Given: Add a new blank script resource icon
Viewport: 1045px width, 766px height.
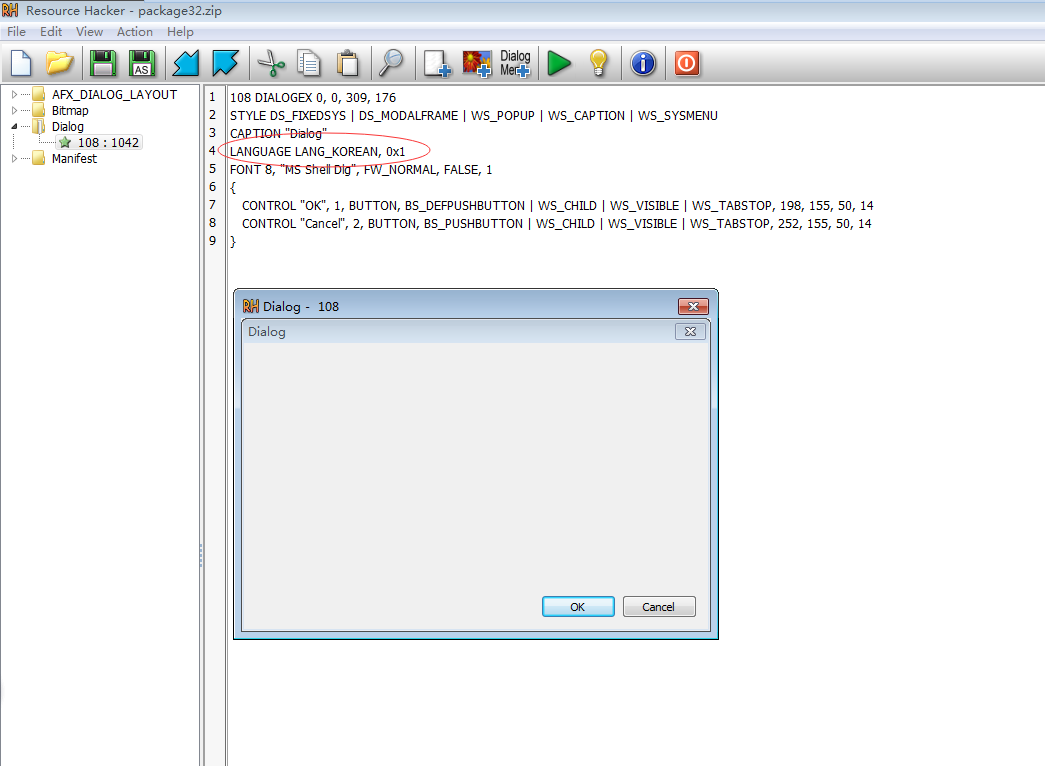Looking at the screenshot, I should [x=437, y=63].
